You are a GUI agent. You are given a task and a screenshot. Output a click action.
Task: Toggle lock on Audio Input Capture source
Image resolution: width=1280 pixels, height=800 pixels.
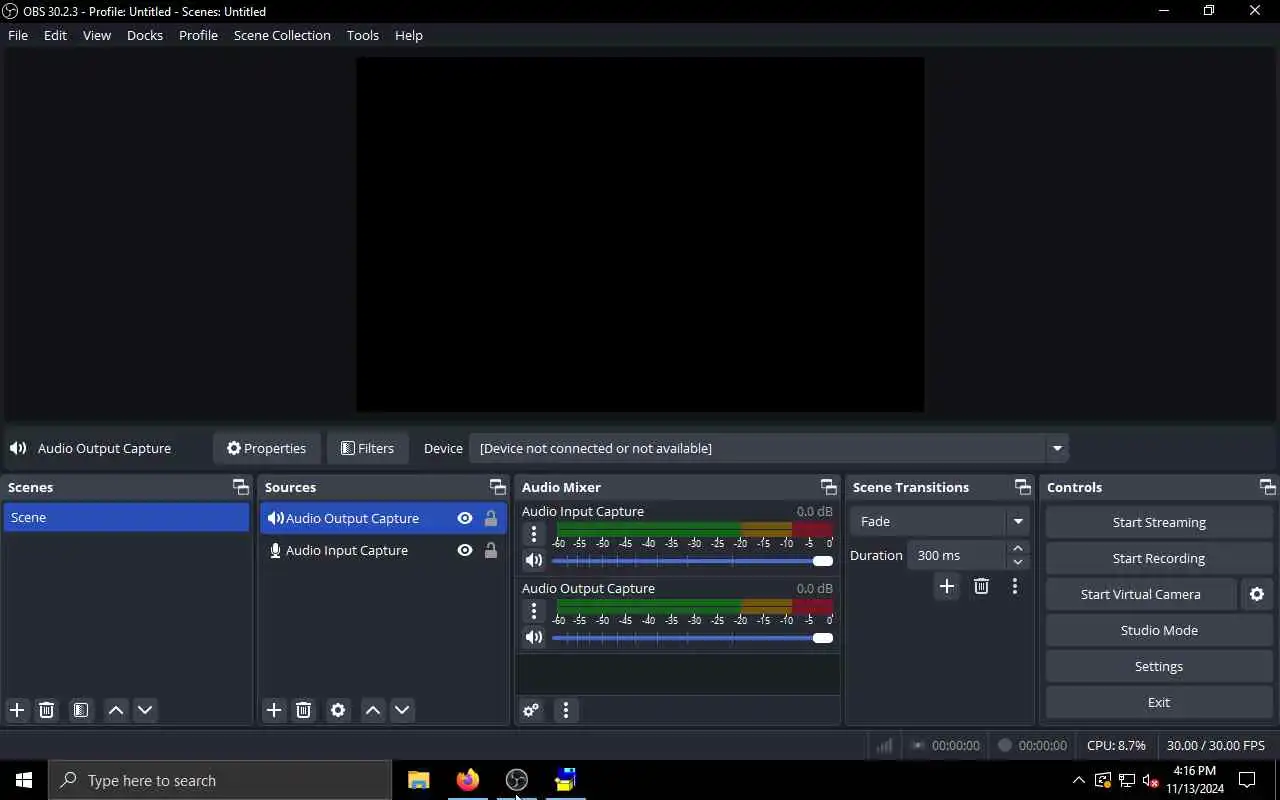pyautogui.click(x=491, y=550)
